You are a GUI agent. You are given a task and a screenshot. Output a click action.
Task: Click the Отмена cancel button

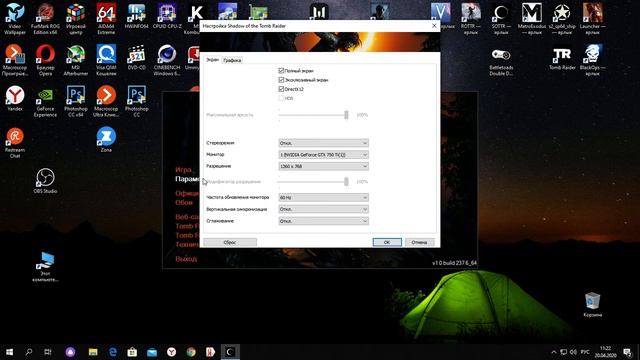(419, 242)
